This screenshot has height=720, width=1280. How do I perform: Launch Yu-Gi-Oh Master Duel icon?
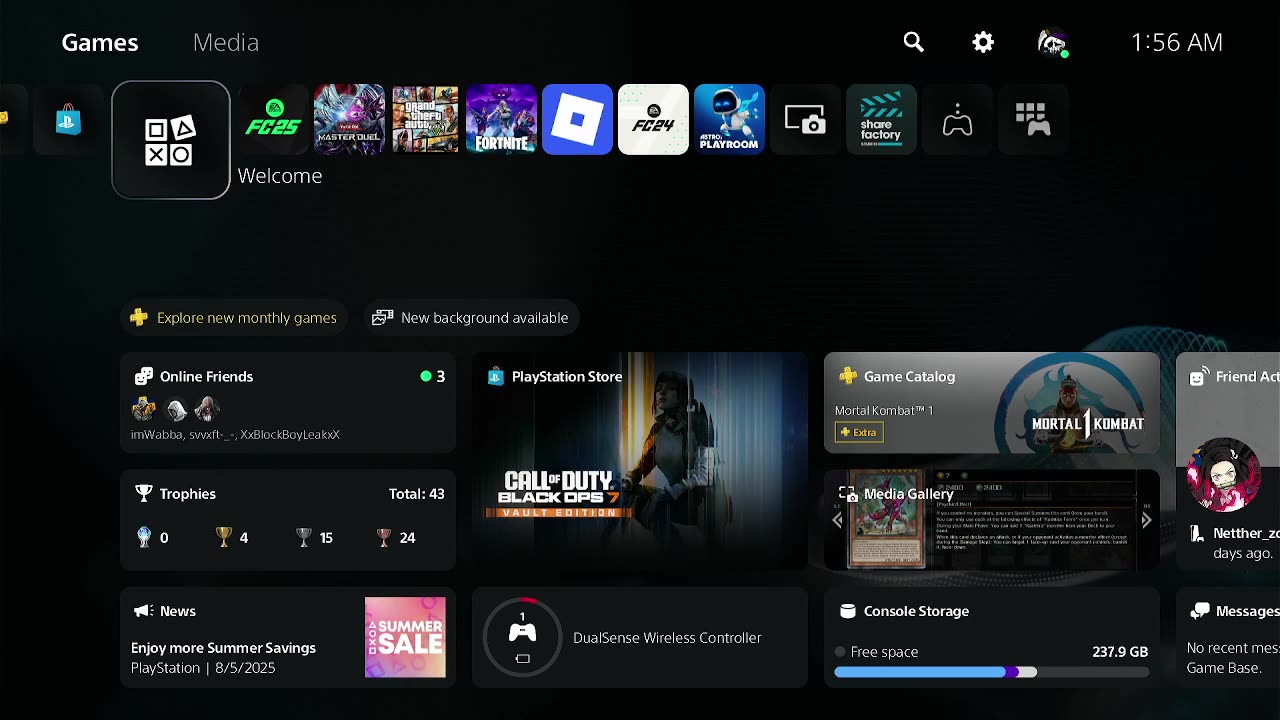point(349,120)
